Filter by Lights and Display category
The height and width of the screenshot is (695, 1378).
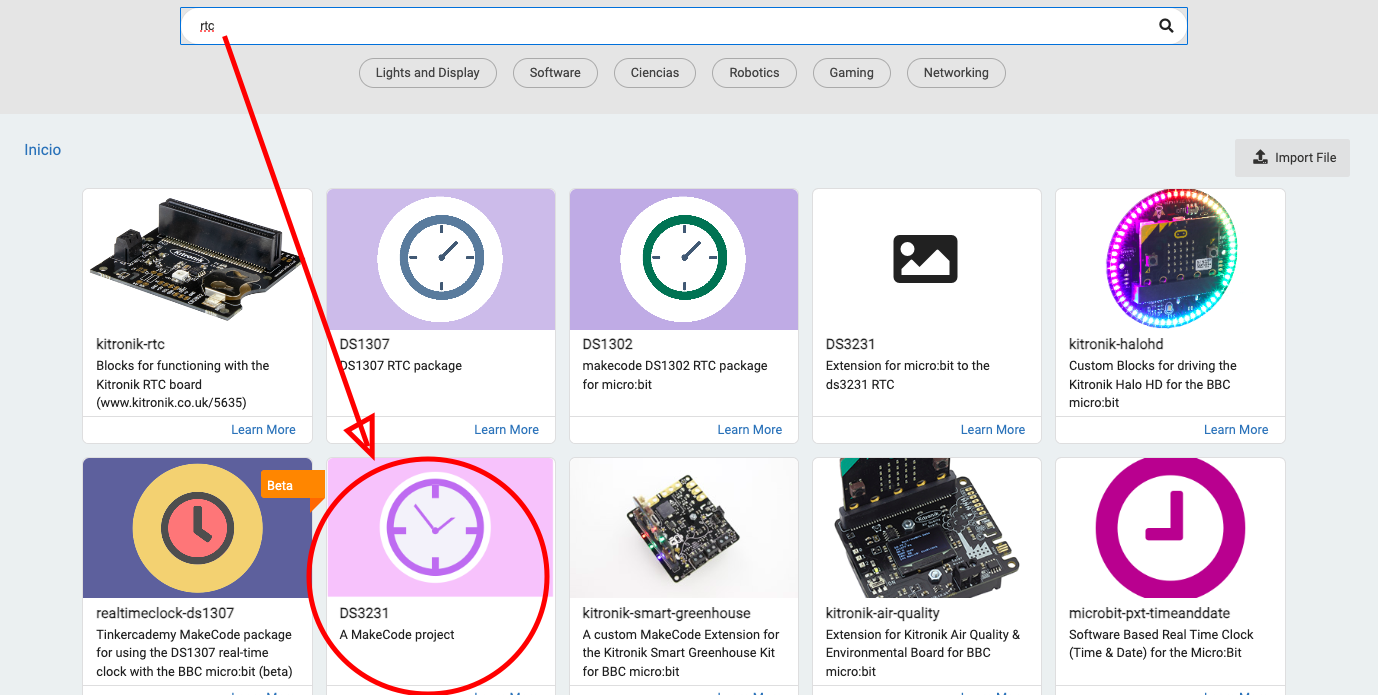427,73
